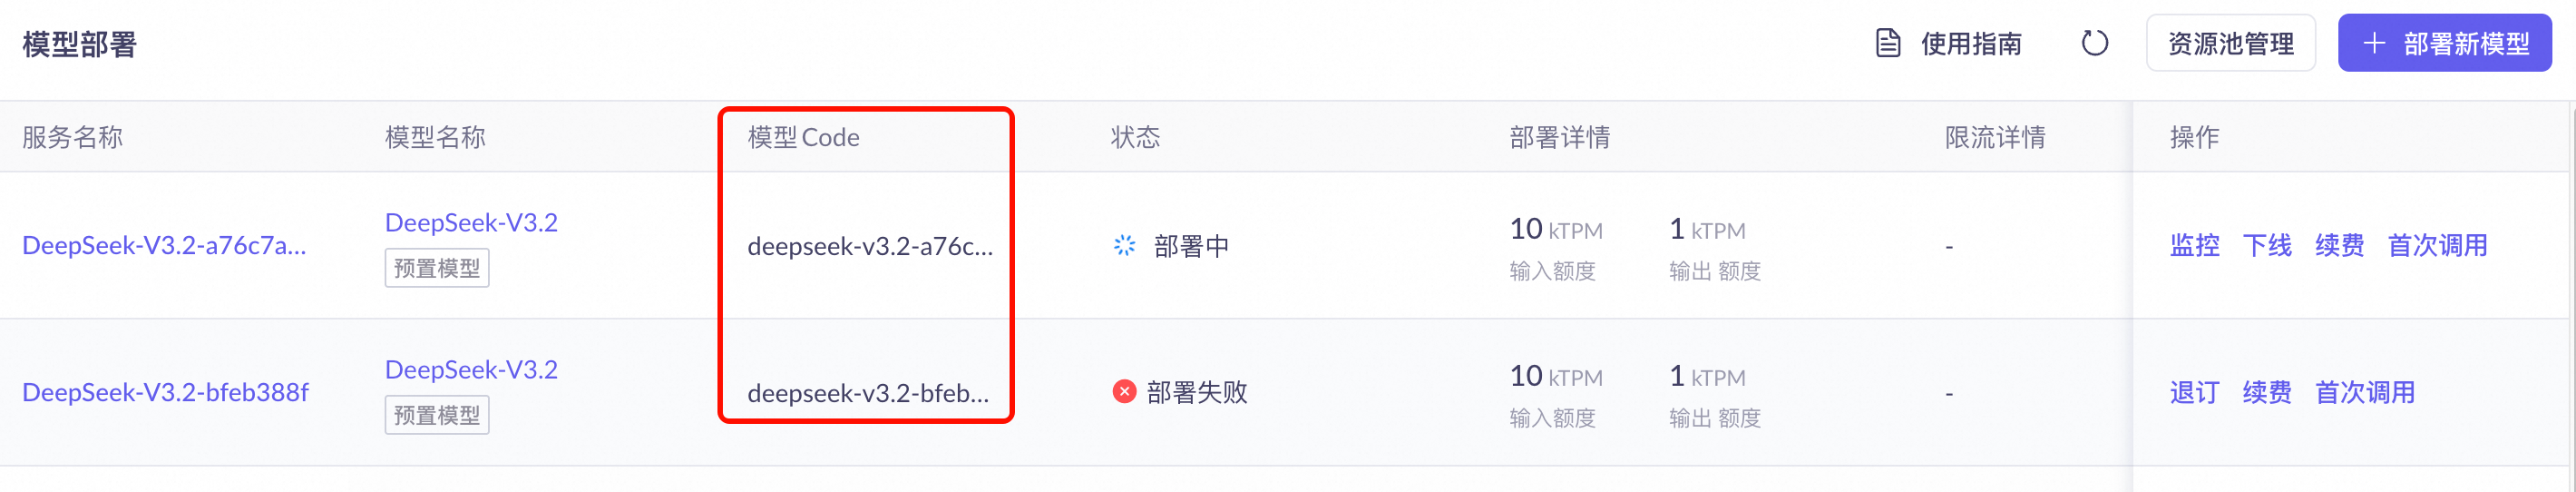The width and height of the screenshot is (2576, 492).
Task: Click the DeepSeek-V3.2 model name in the first row
Action: (471, 222)
